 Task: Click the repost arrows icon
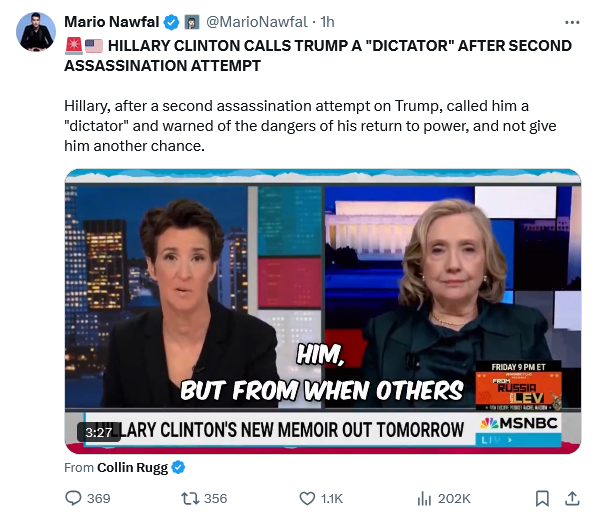tap(190, 498)
